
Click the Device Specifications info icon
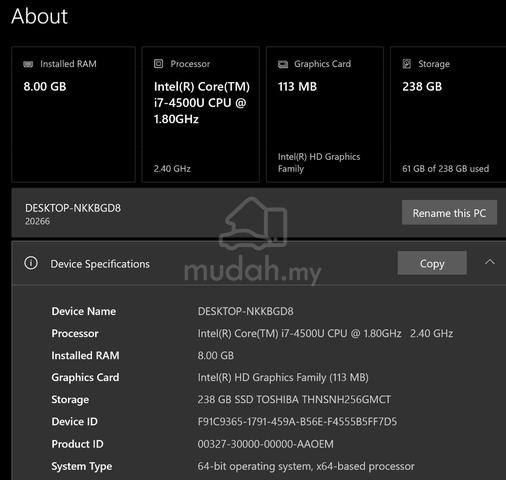(x=31, y=263)
